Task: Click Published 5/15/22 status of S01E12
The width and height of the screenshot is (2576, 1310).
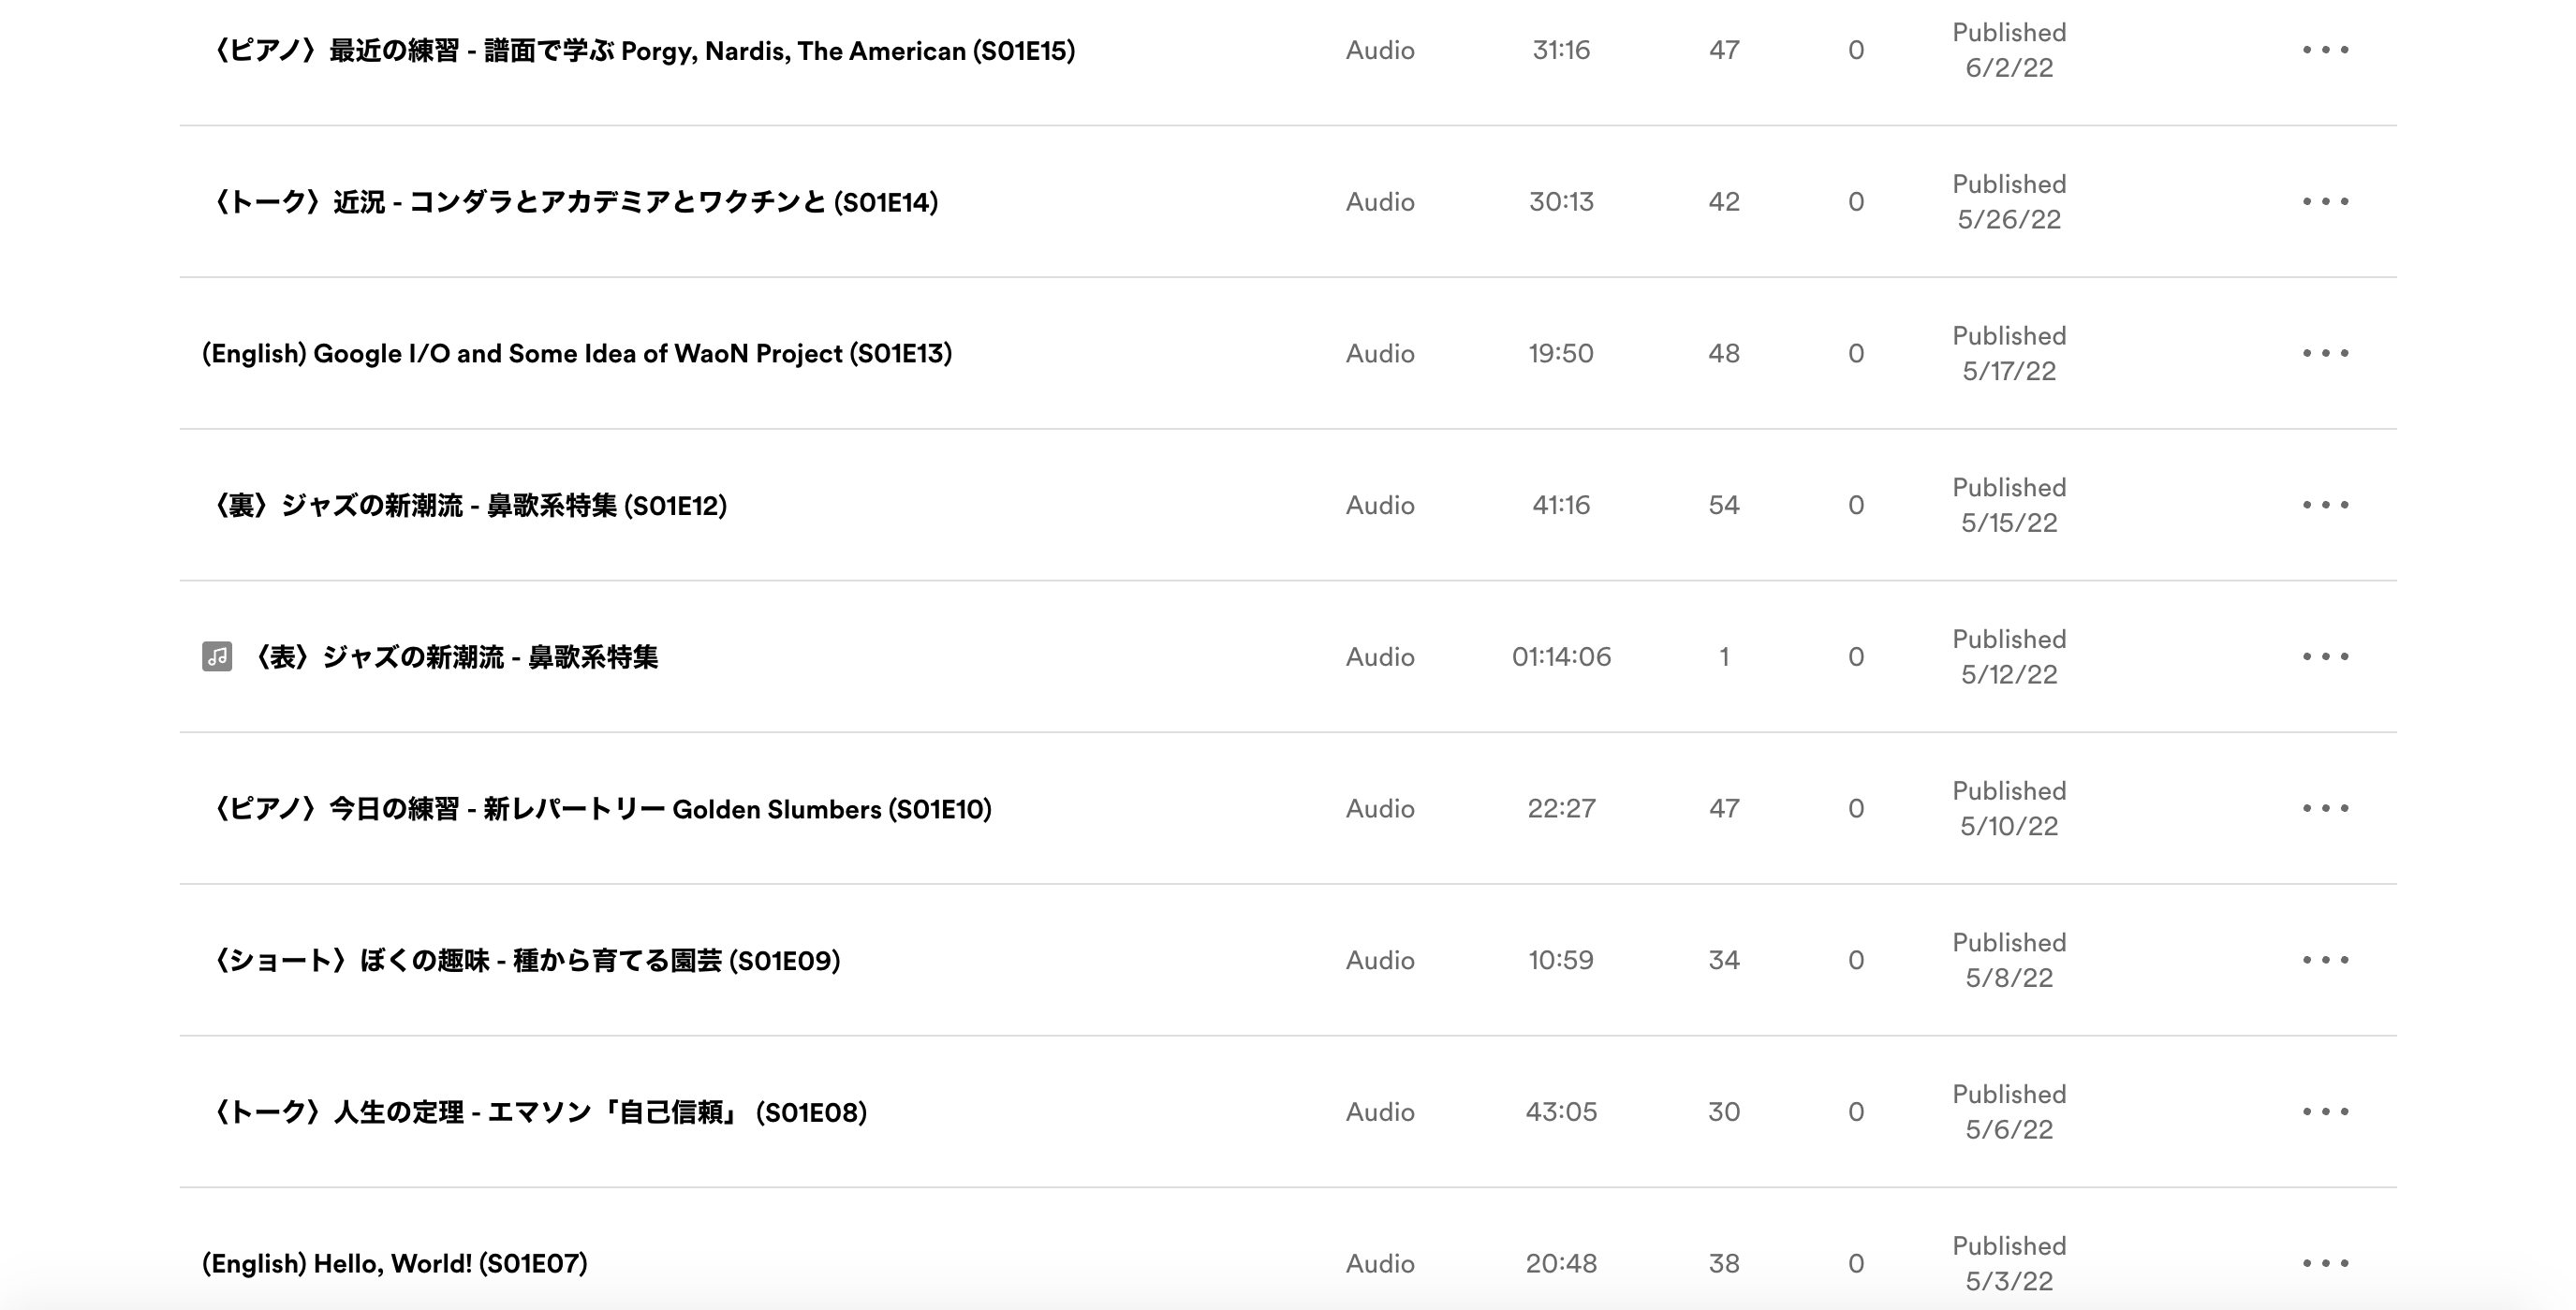Action: tap(2009, 505)
